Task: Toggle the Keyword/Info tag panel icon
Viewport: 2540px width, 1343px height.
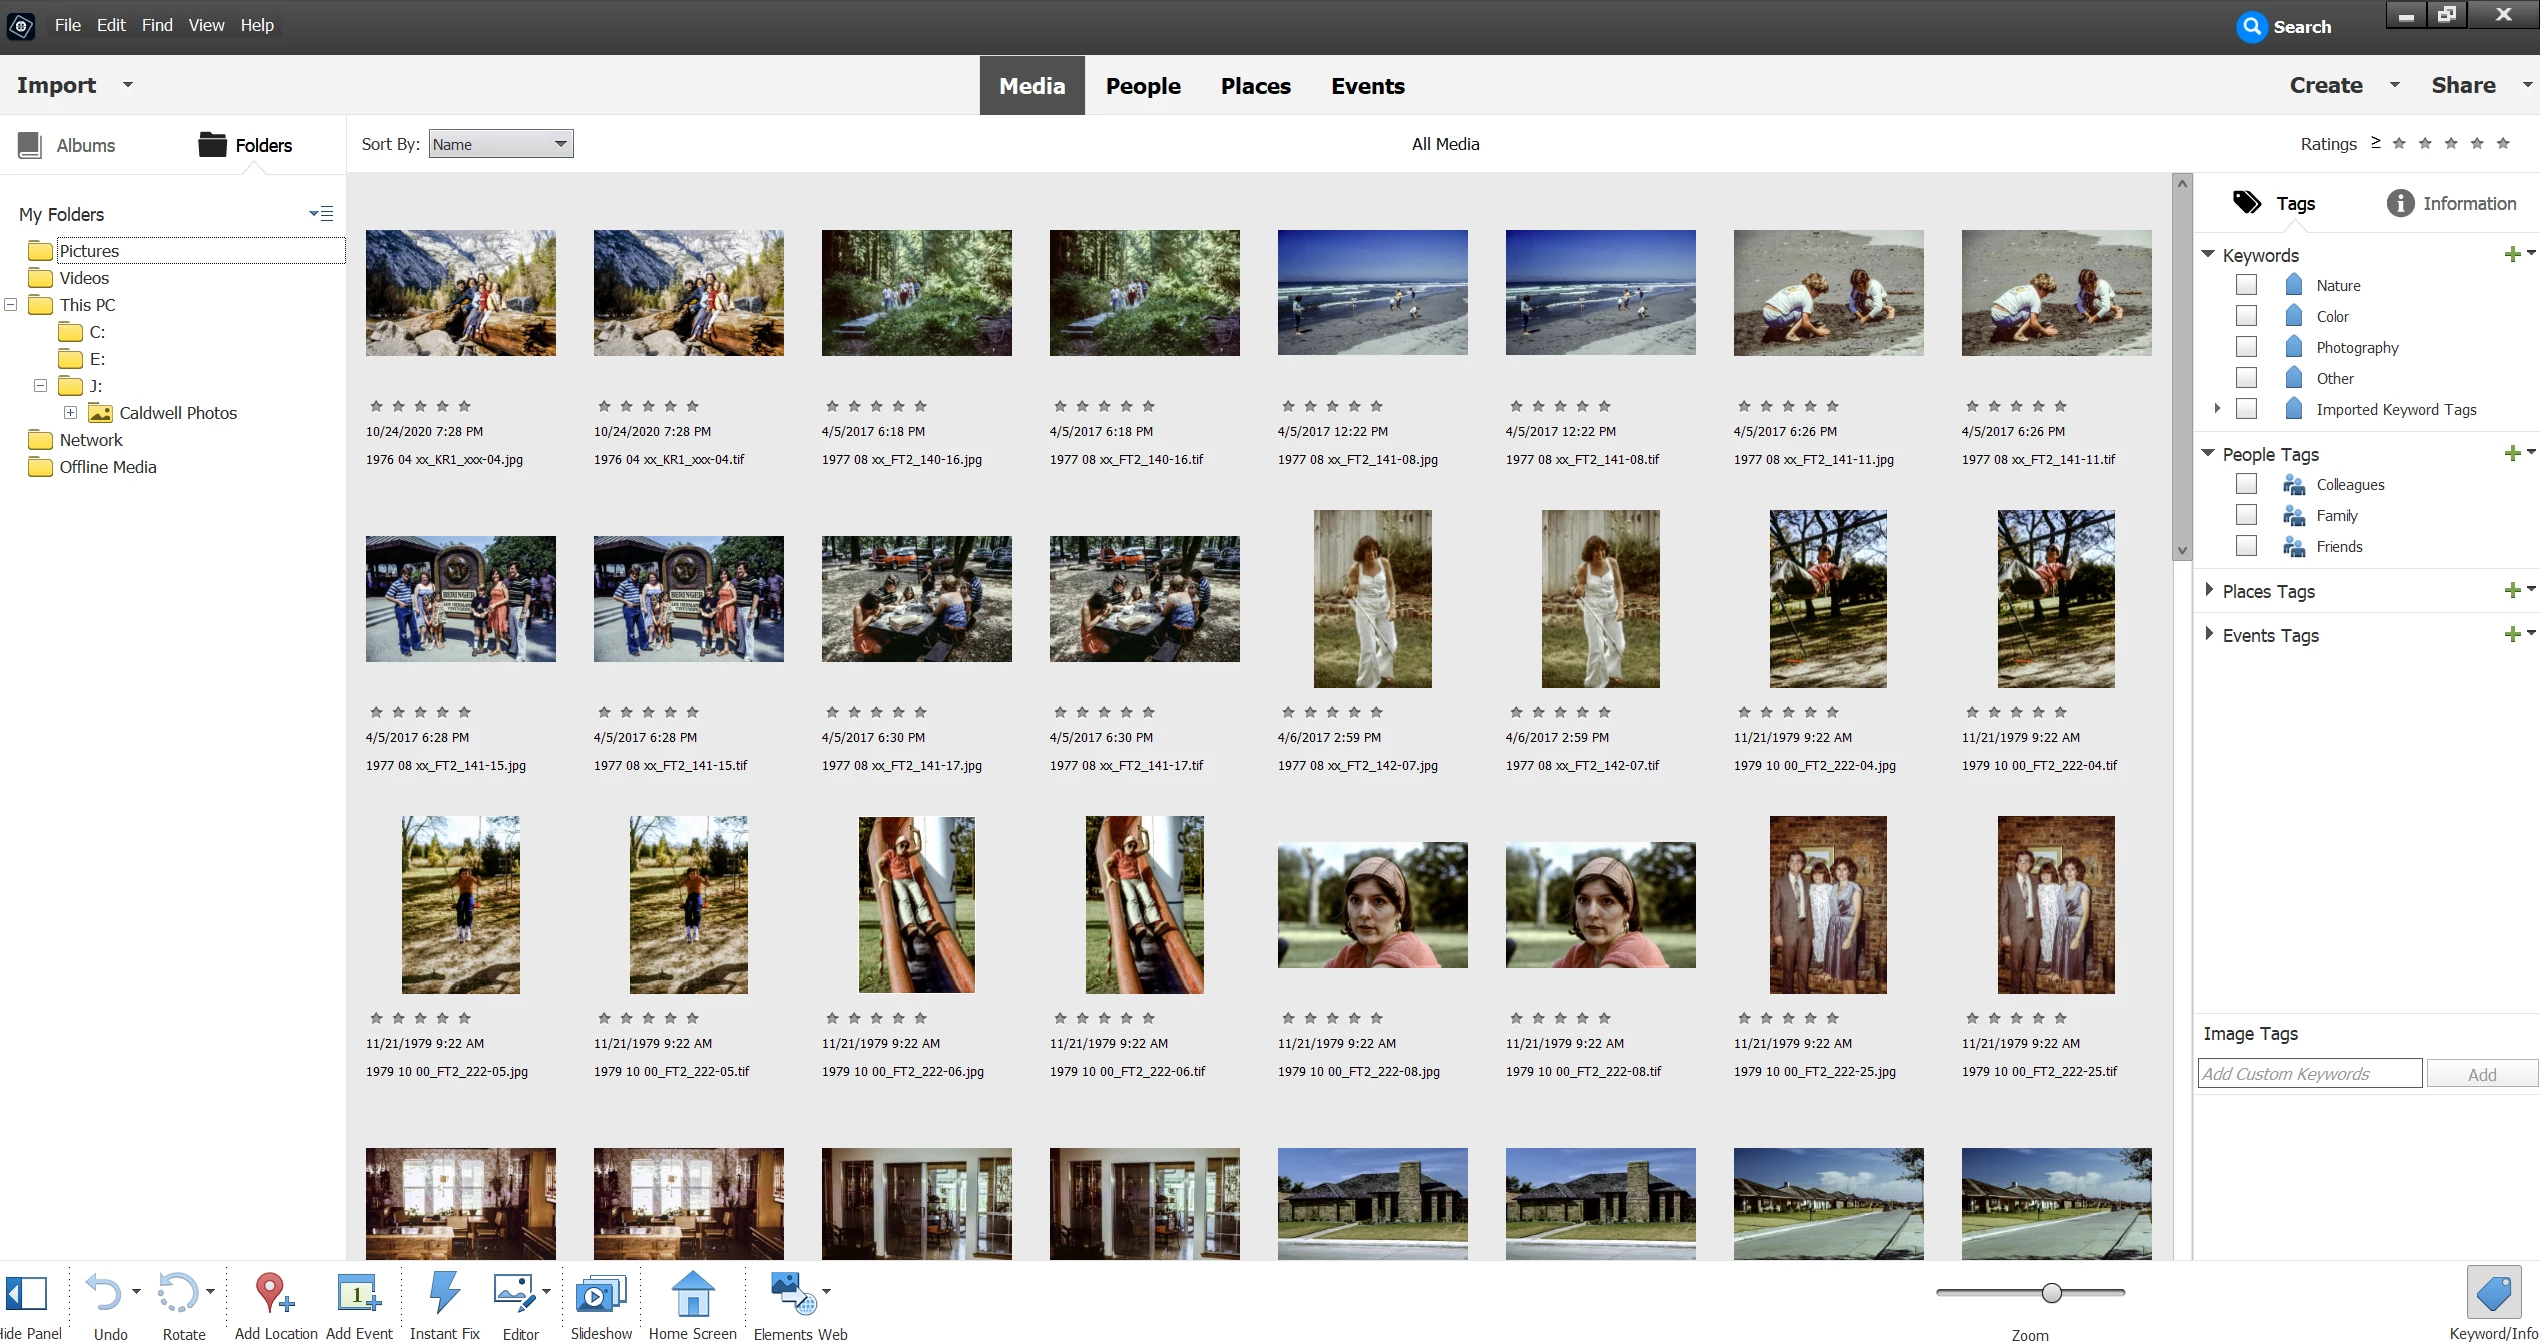Action: [2493, 1294]
